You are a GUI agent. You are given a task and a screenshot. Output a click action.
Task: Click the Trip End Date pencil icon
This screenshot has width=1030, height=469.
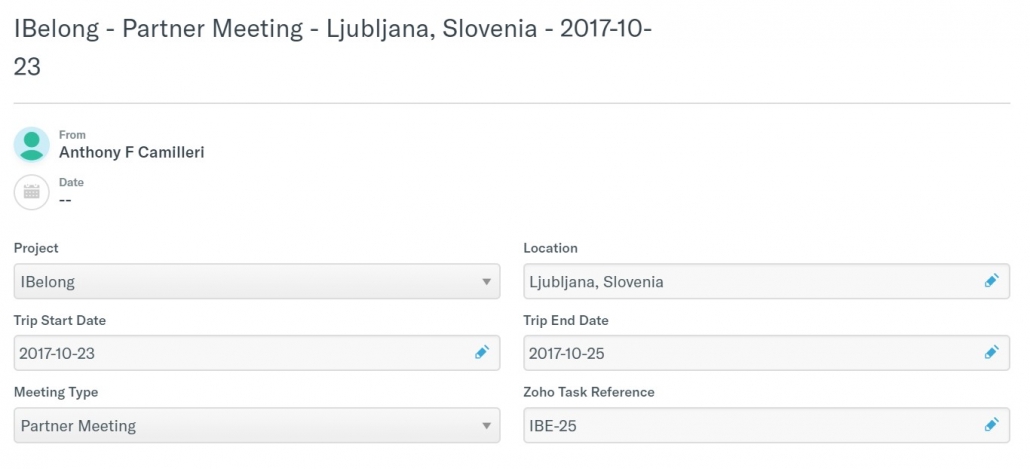click(x=991, y=353)
